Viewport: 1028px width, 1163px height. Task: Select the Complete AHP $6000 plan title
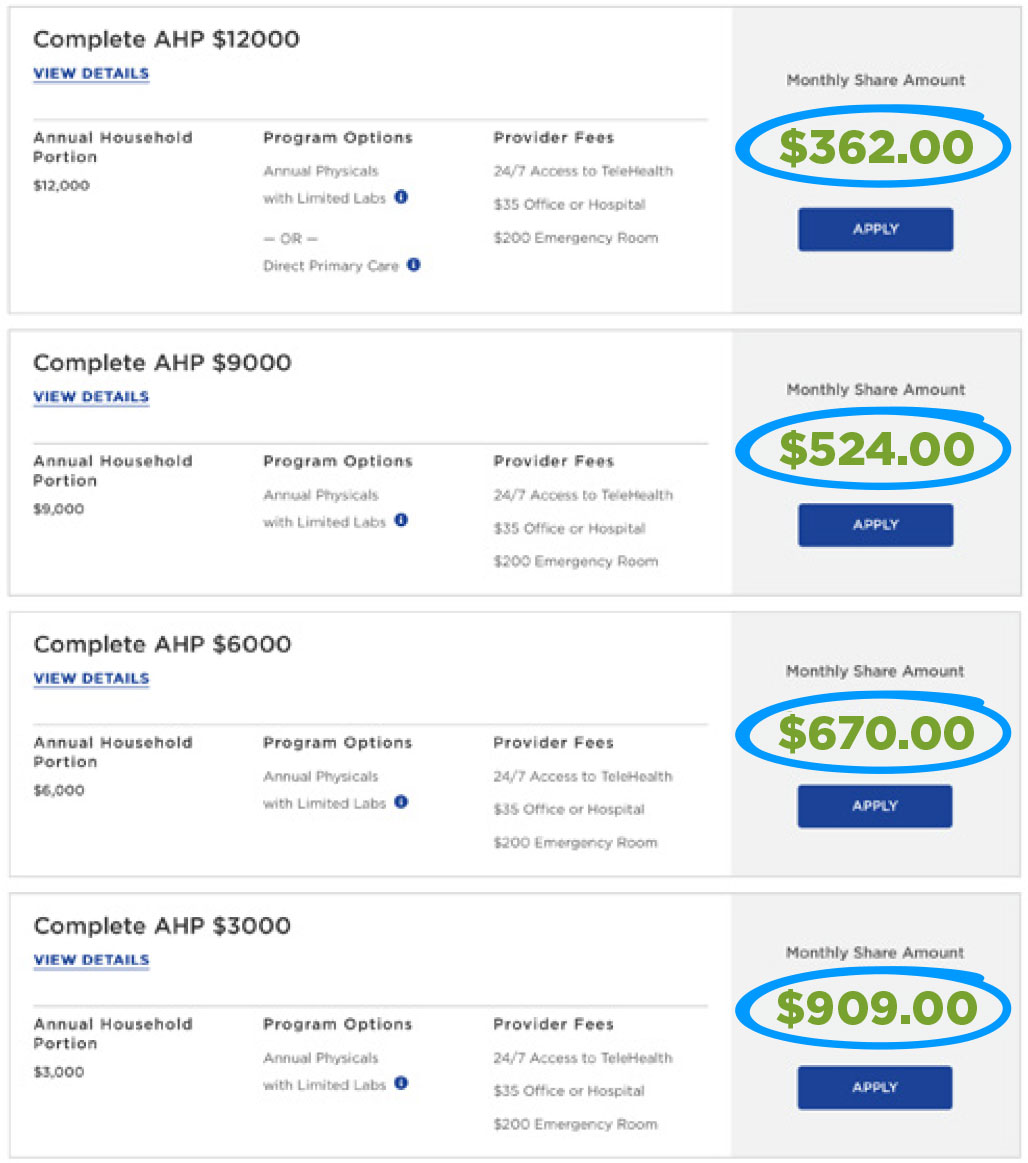coord(162,645)
